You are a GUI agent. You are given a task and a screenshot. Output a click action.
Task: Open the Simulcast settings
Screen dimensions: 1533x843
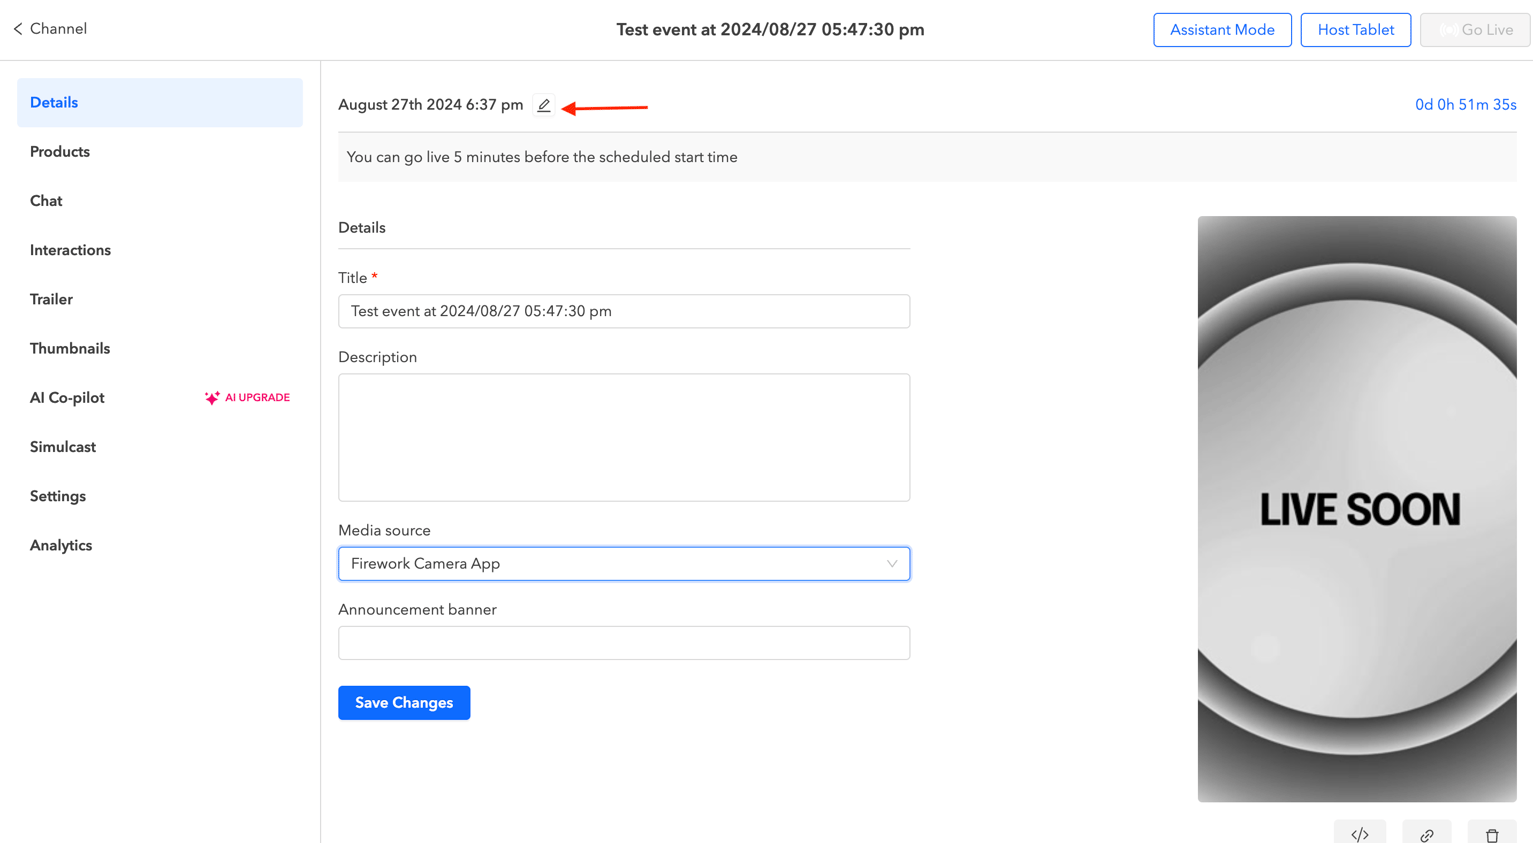click(62, 446)
